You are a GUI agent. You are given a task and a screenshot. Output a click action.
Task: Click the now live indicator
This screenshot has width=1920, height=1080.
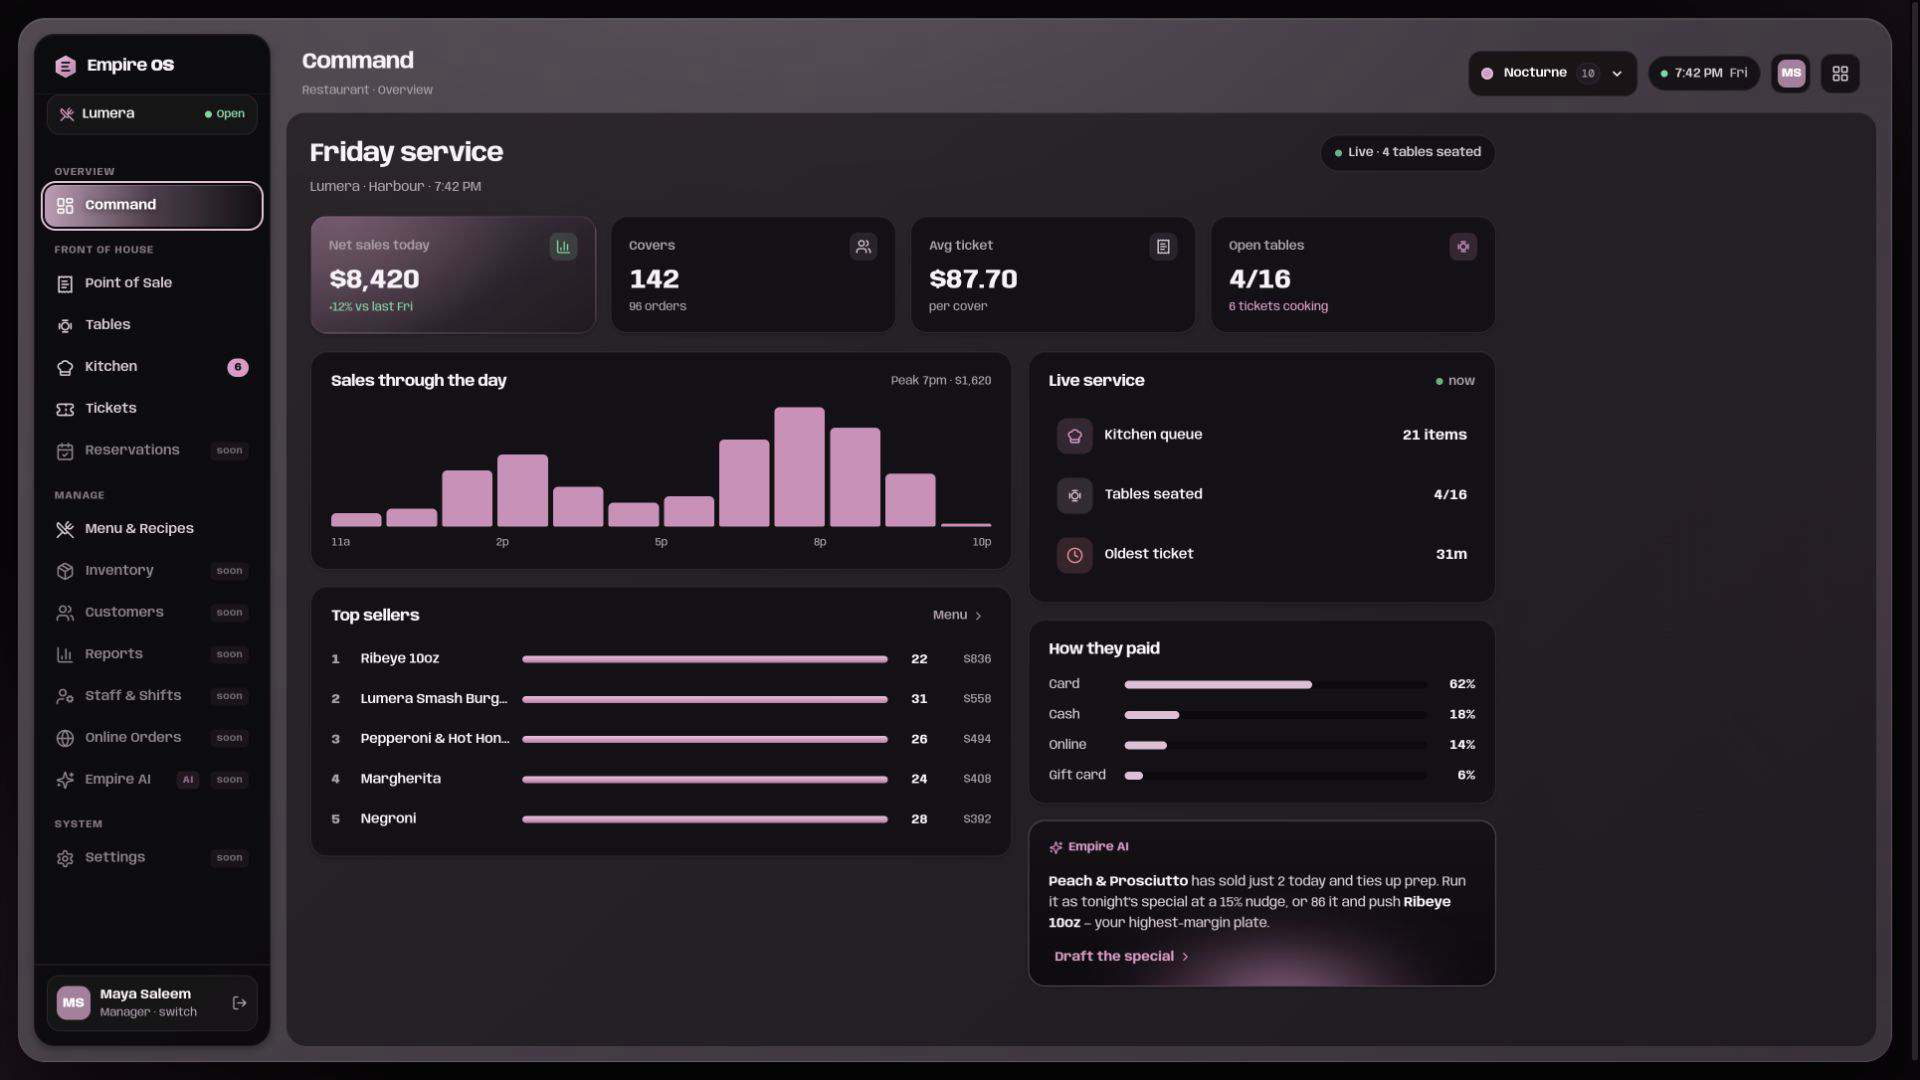click(x=1455, y=381)
